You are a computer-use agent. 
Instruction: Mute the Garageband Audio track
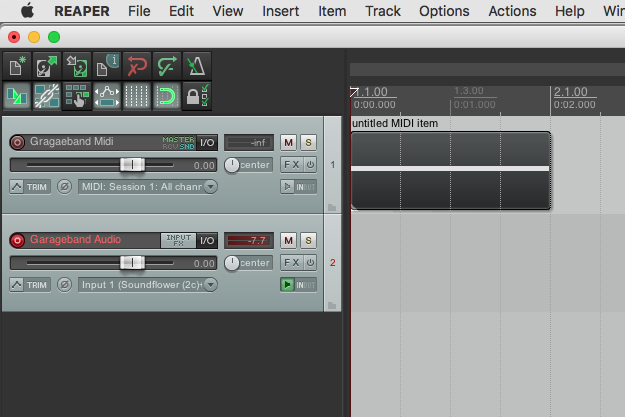[288, 240]
